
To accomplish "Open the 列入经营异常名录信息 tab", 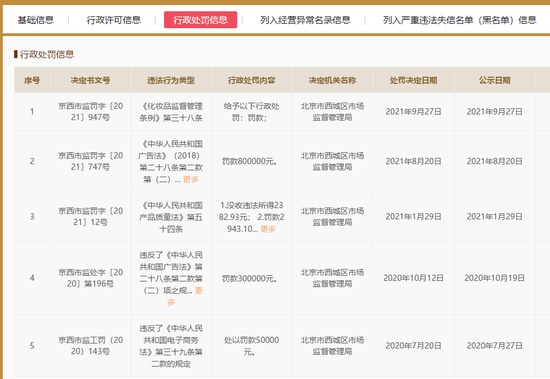I will [x=305, y=20].
